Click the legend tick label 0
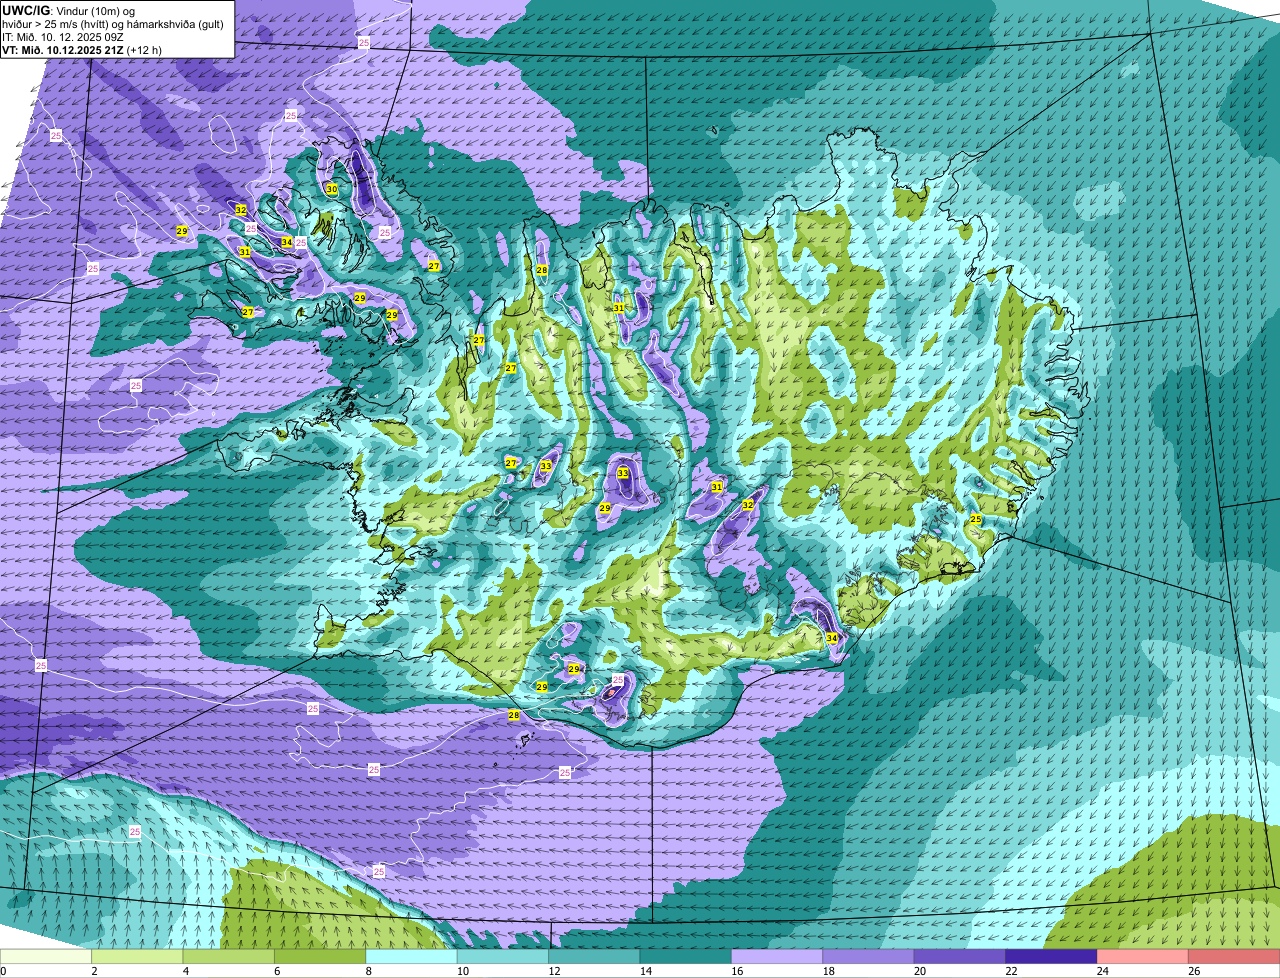The image size is (1280, 978). tap(3, 971)
